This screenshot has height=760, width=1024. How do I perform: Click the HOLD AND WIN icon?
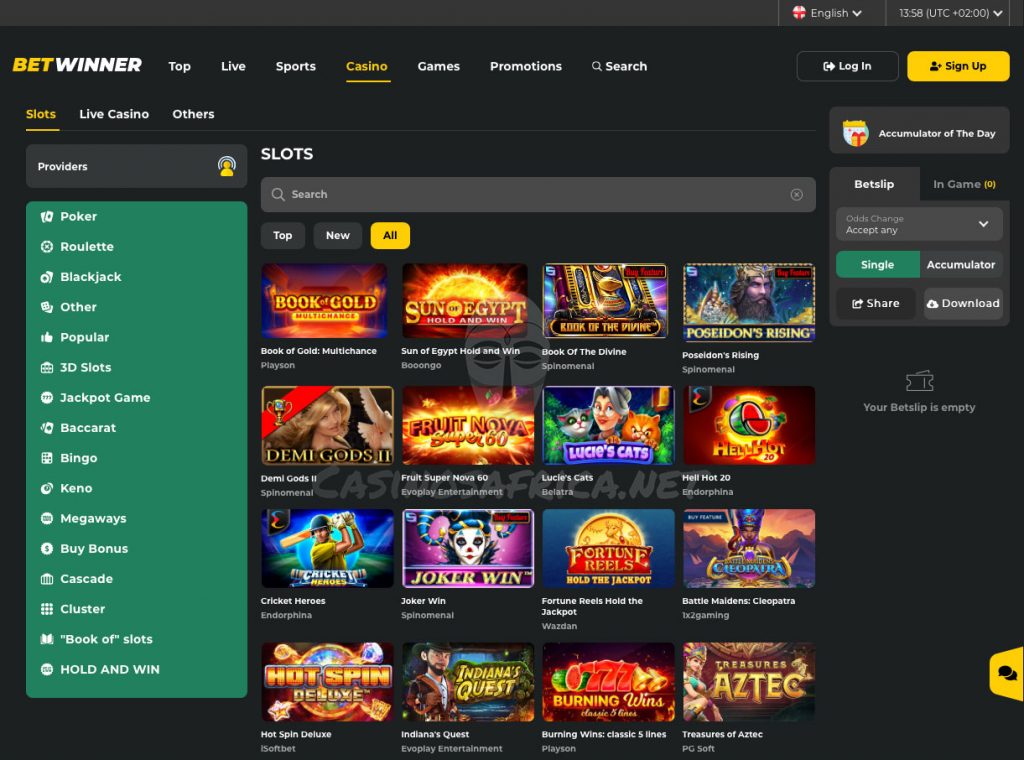pyautogui.click(x=46, y=669)
